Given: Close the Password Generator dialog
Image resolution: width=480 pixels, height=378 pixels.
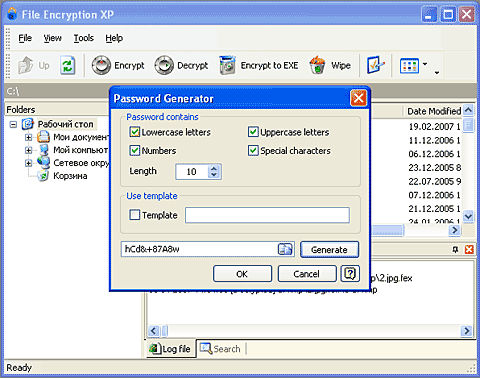Looking at the screenshot, I should 359,98.
